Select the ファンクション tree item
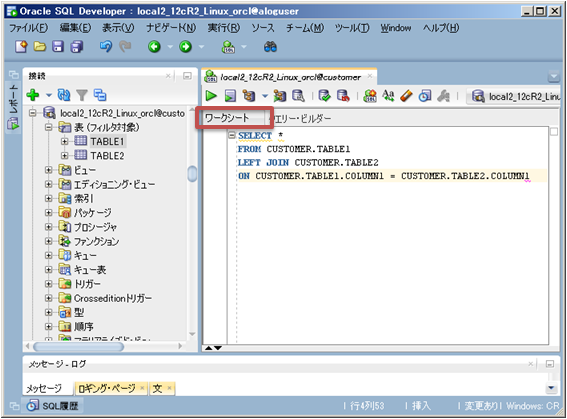Viewport: 567px width, 419px height. pos(96,241)
